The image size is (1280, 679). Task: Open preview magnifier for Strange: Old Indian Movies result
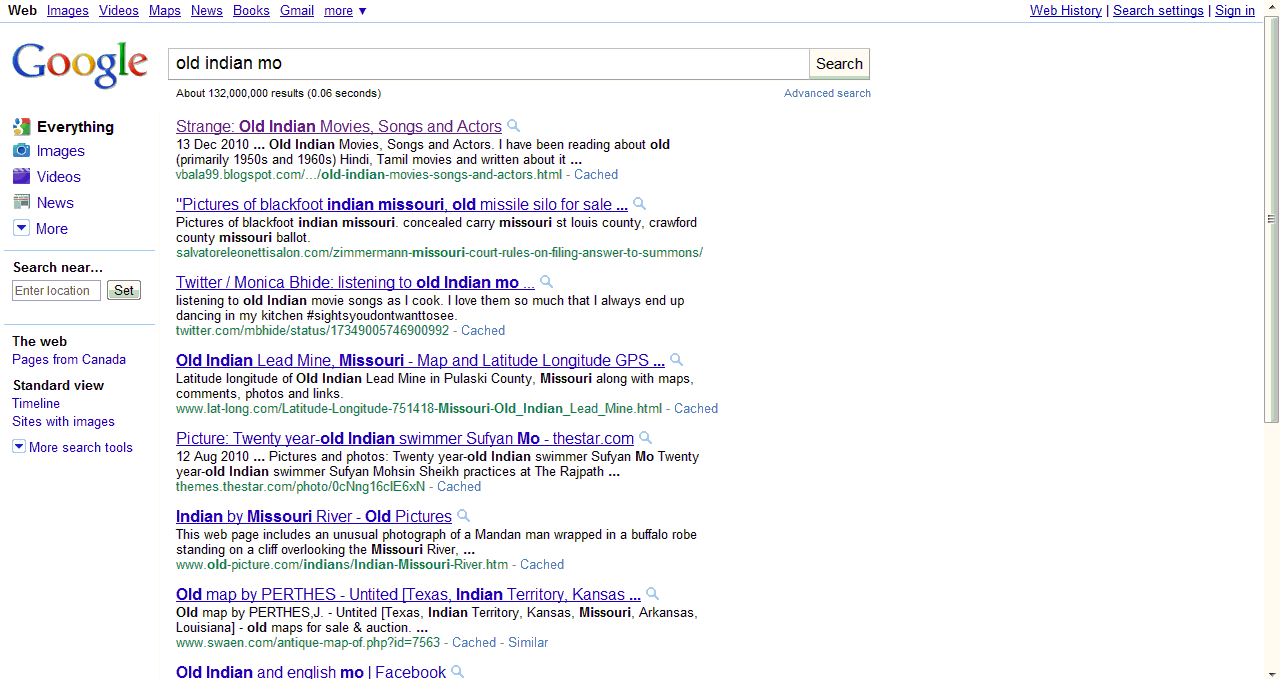coord(514,126)
